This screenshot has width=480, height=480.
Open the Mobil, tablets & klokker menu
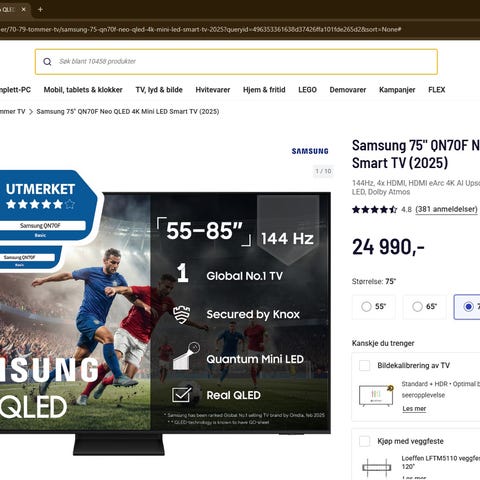point(83,90)
